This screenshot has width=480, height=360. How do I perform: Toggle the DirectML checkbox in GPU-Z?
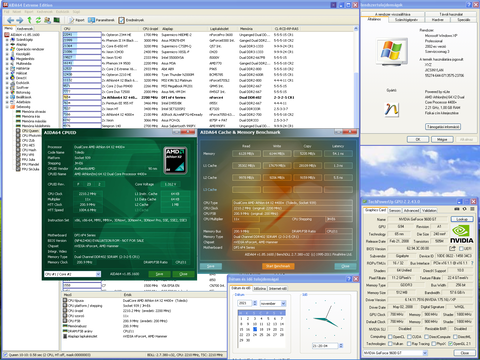click(456, 337)
